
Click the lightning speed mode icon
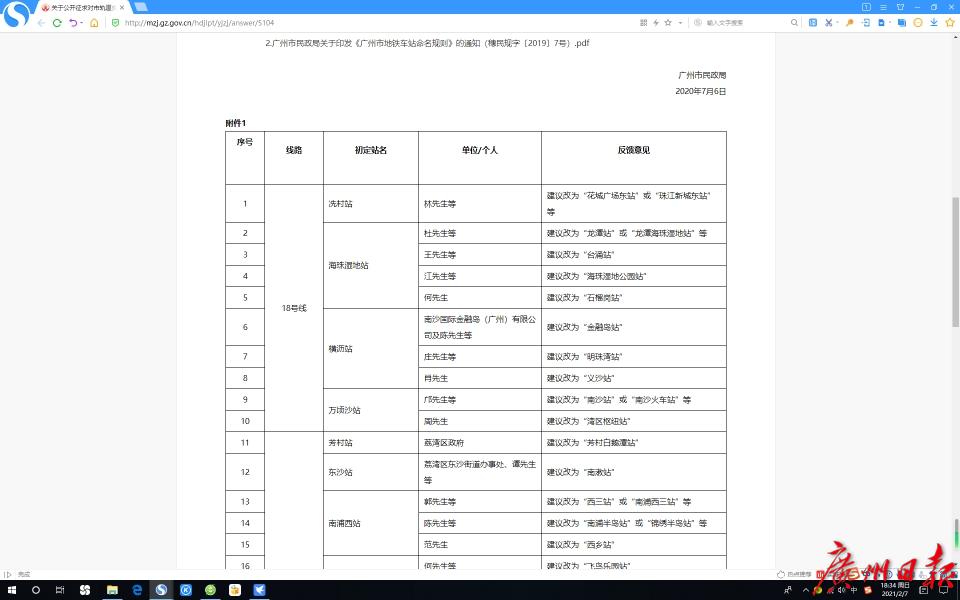tap(655, 22)
